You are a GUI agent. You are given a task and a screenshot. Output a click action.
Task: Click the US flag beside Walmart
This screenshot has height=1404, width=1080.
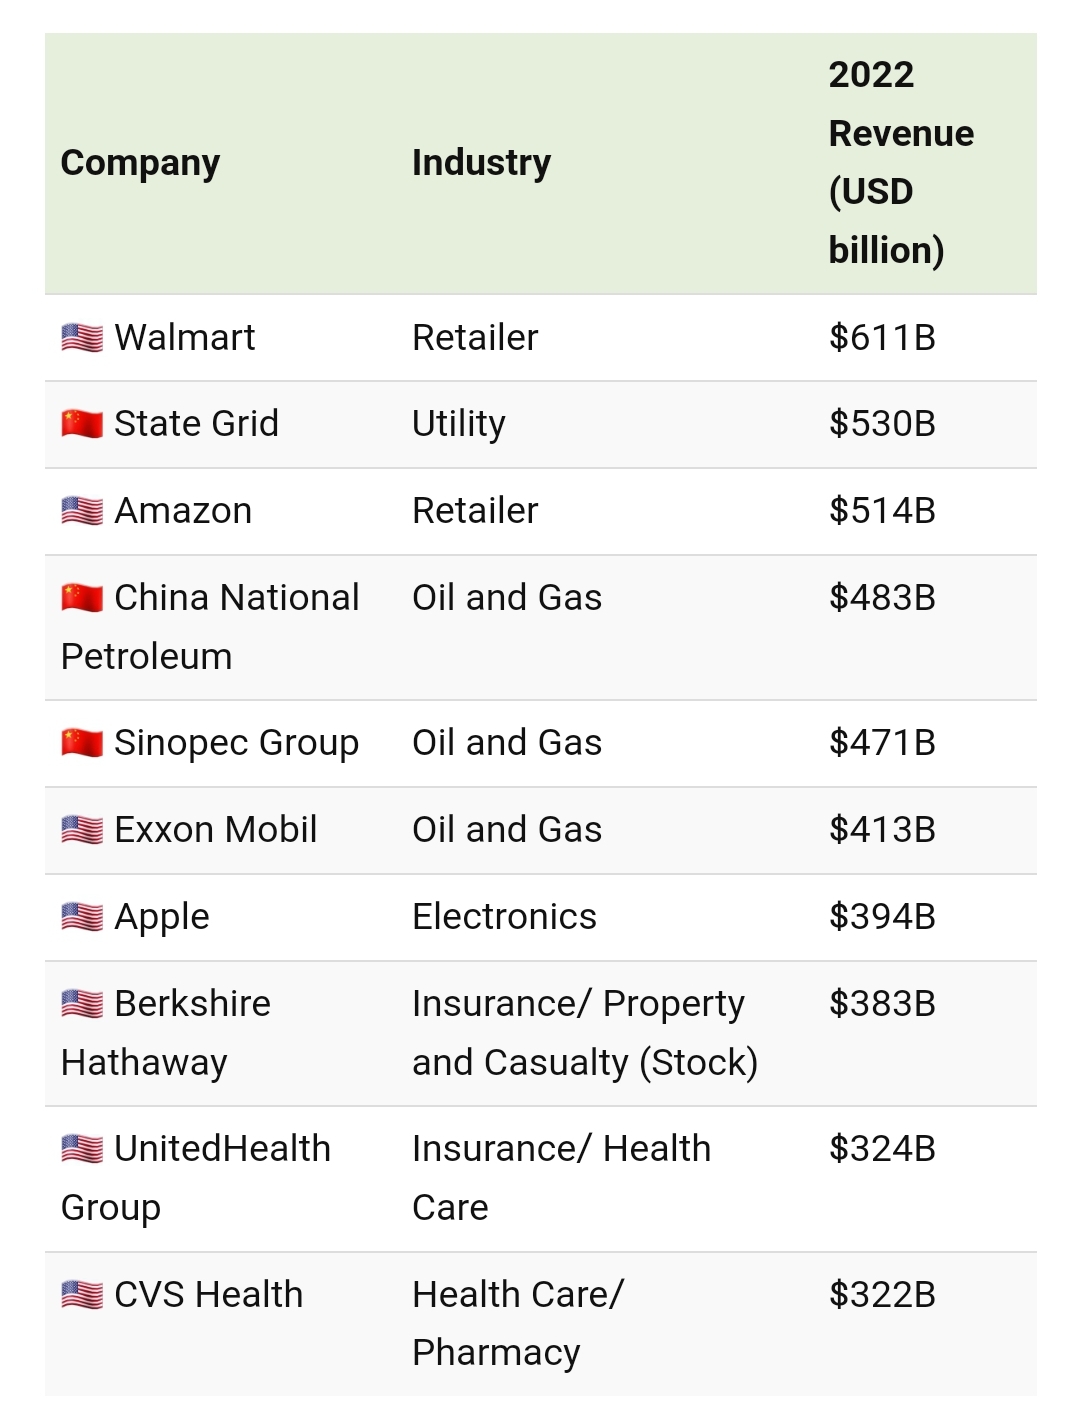82,338
